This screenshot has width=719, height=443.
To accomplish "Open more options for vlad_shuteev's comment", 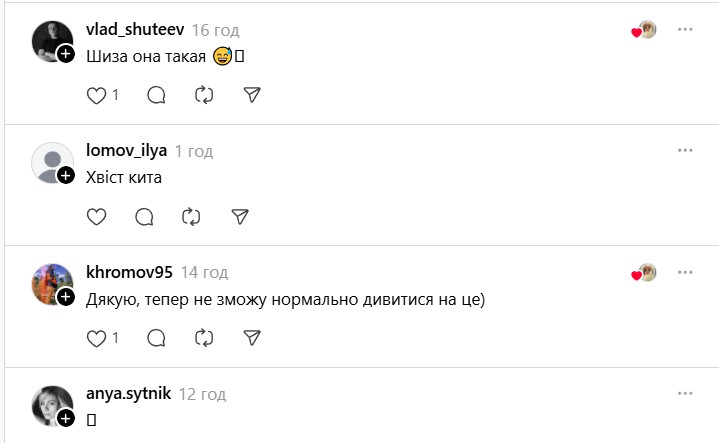I will point(685,30).
